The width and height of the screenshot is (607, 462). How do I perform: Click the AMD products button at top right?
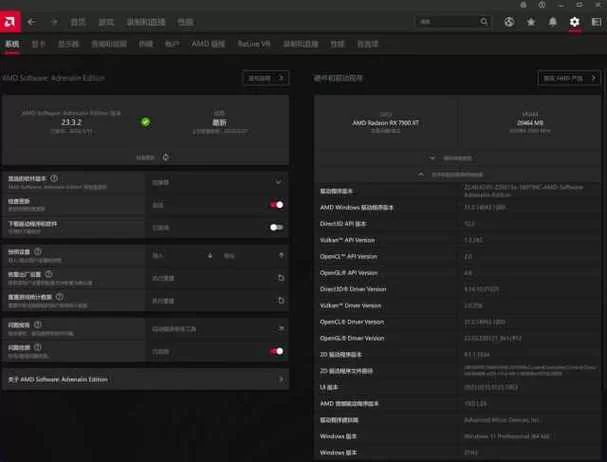click(x=569, y=78)
